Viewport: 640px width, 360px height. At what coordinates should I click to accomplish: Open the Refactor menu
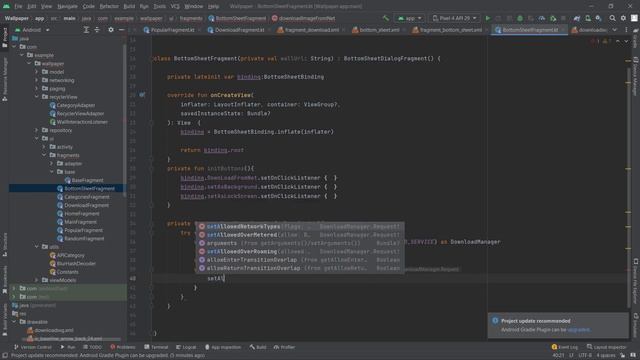click(x=109, y=6)
